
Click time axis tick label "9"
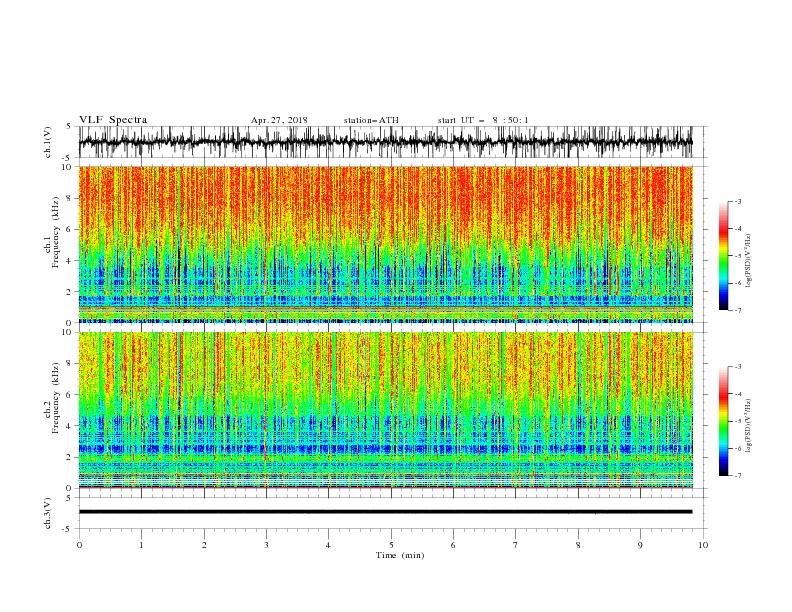(x=640, y=545)
